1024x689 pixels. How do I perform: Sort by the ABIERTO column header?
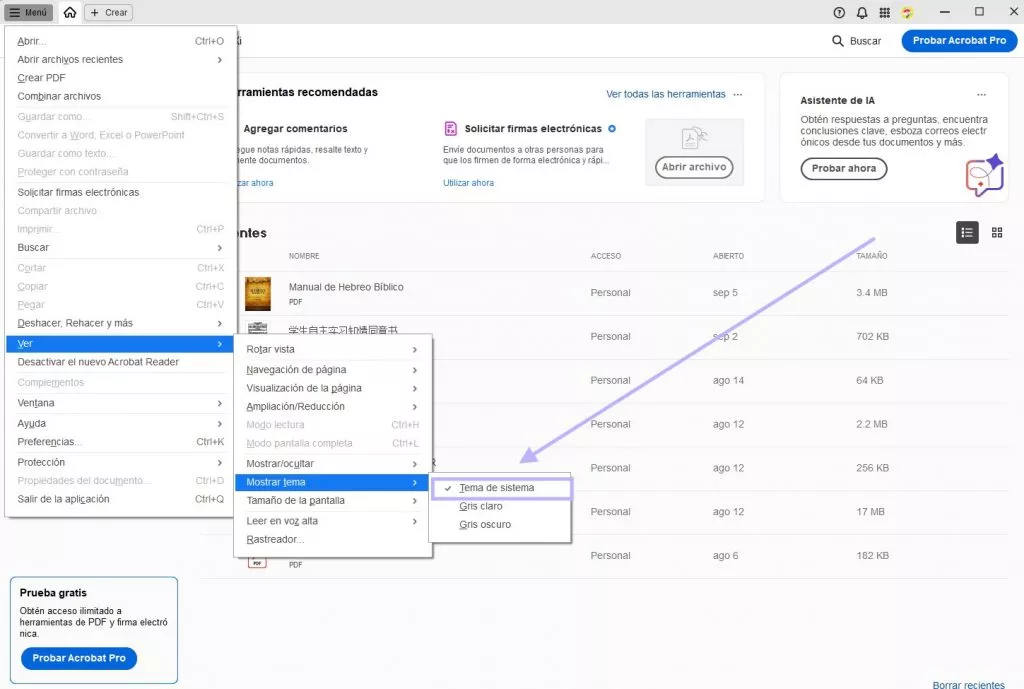pyautogui.click(x=728, y=256)
